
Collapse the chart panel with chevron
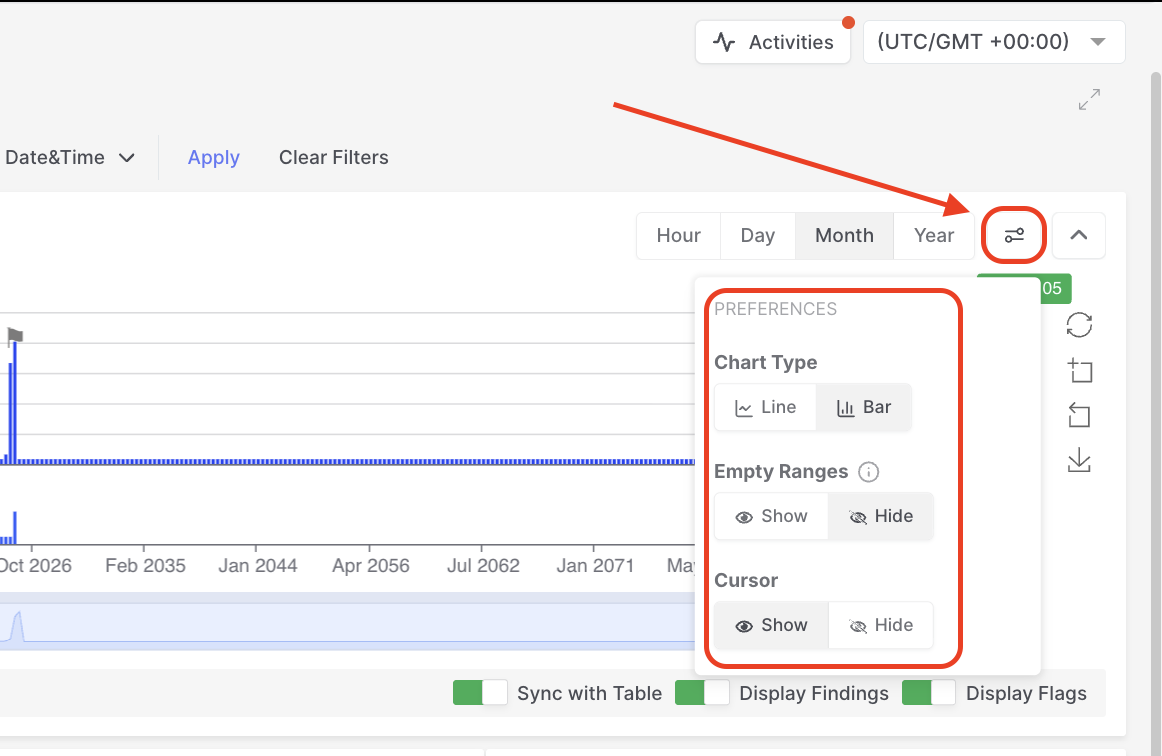coord(1079,236)
